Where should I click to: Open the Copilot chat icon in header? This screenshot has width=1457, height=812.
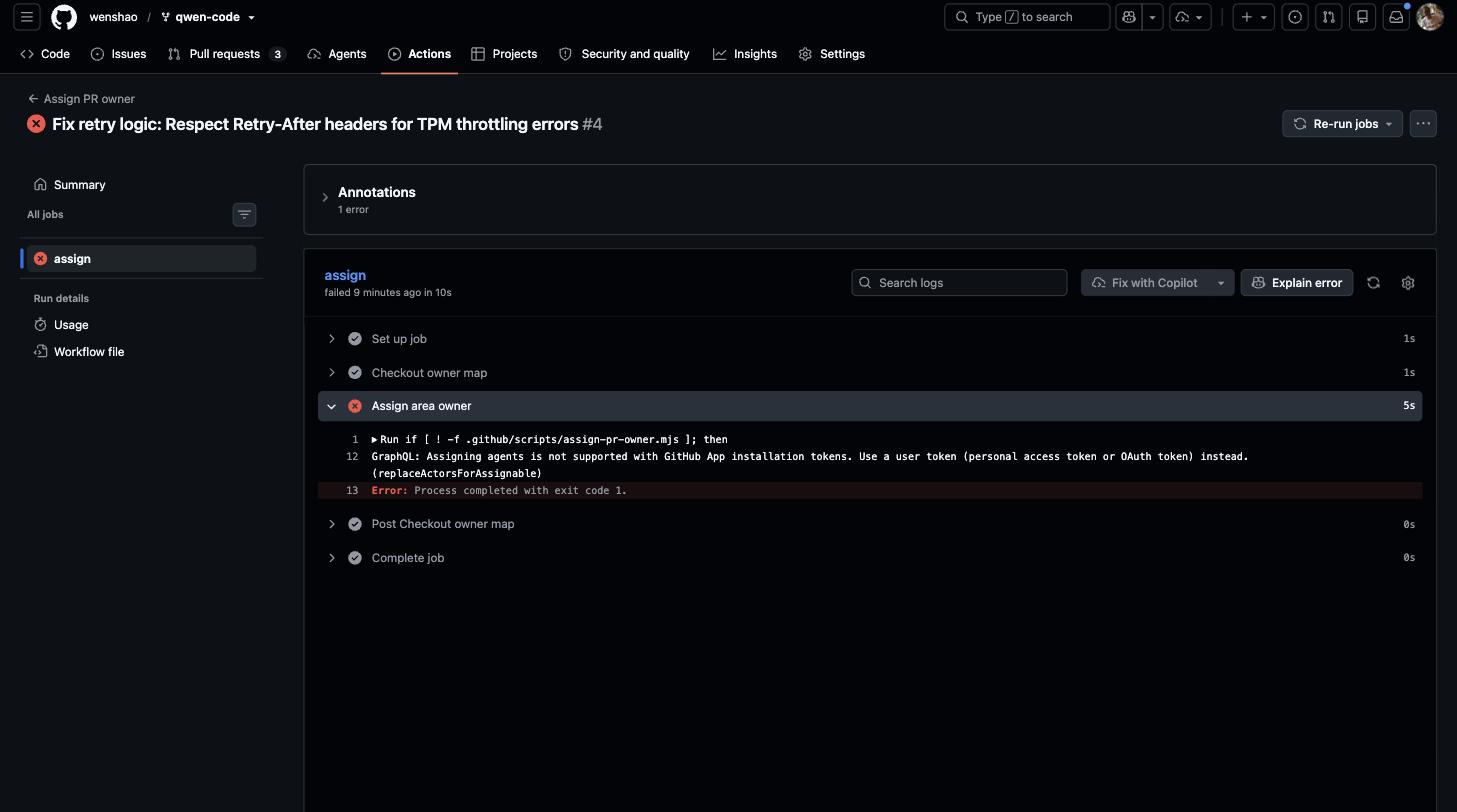1129,17
